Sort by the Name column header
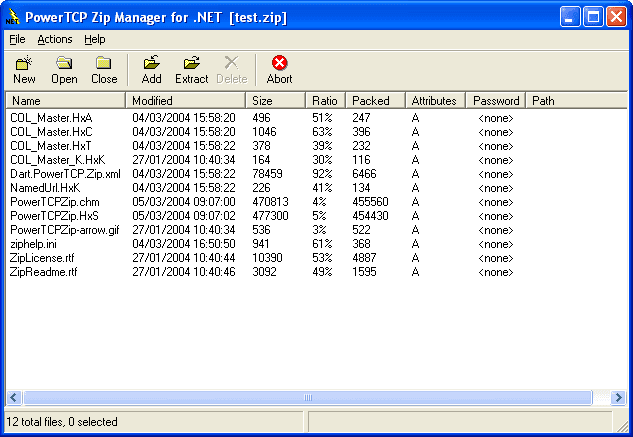The width and height of the screenshot is (633, 437). pos(65,101)
